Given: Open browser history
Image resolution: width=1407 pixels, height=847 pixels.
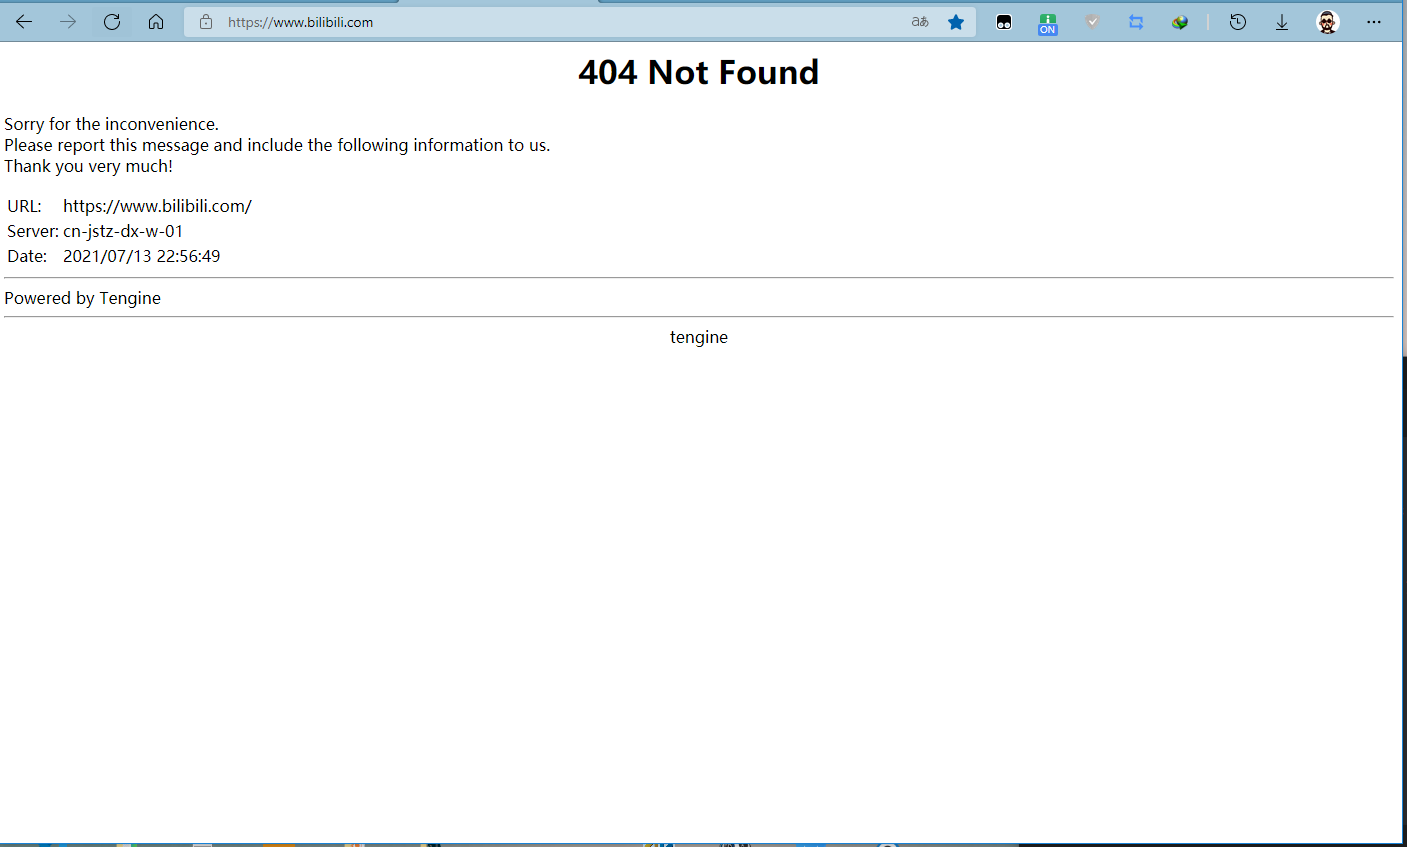Looking at the screenshot, I should pos(1238,22).
